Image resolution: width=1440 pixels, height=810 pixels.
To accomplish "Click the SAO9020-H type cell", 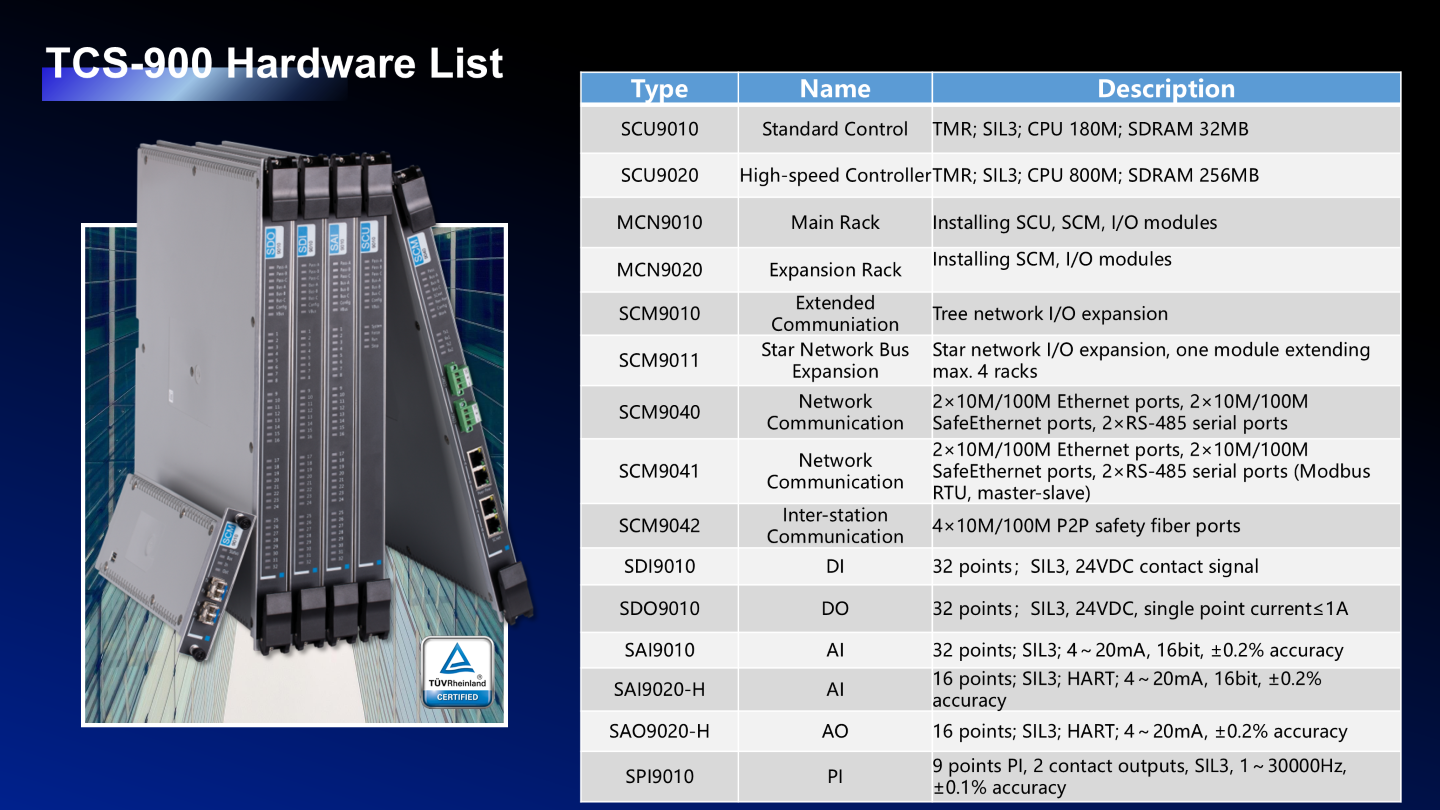I will (x=659, y=731).
